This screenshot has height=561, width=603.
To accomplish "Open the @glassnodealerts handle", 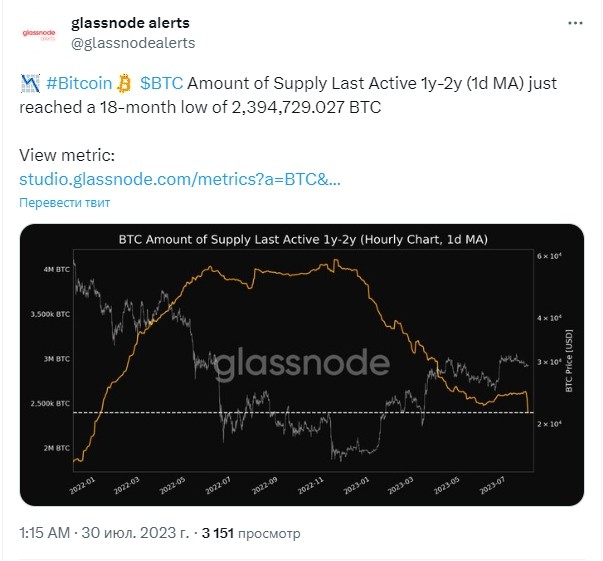I will 133,43.
